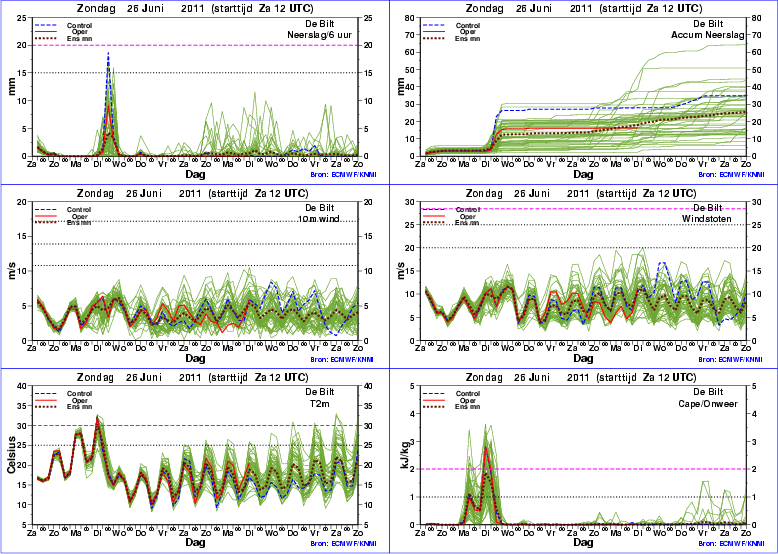Click the 'Accum Neerslag' chart label
This screenshot has width=778, height=554.
coord(708,35)
